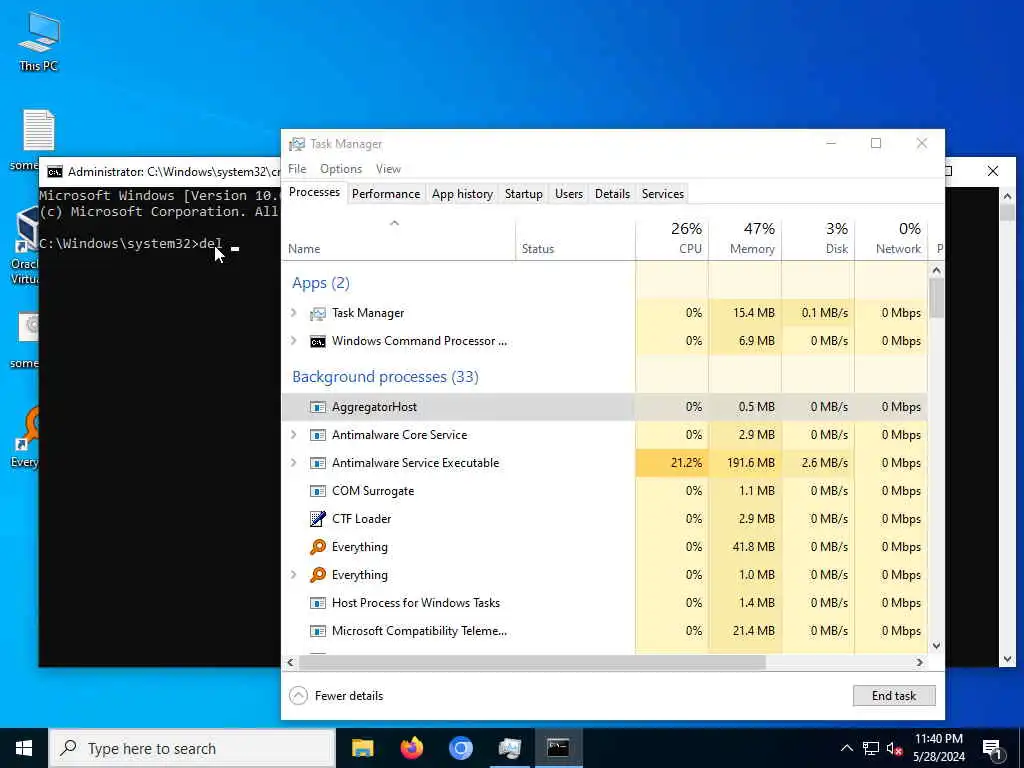Switch to the Details tab

pos(613,194)
